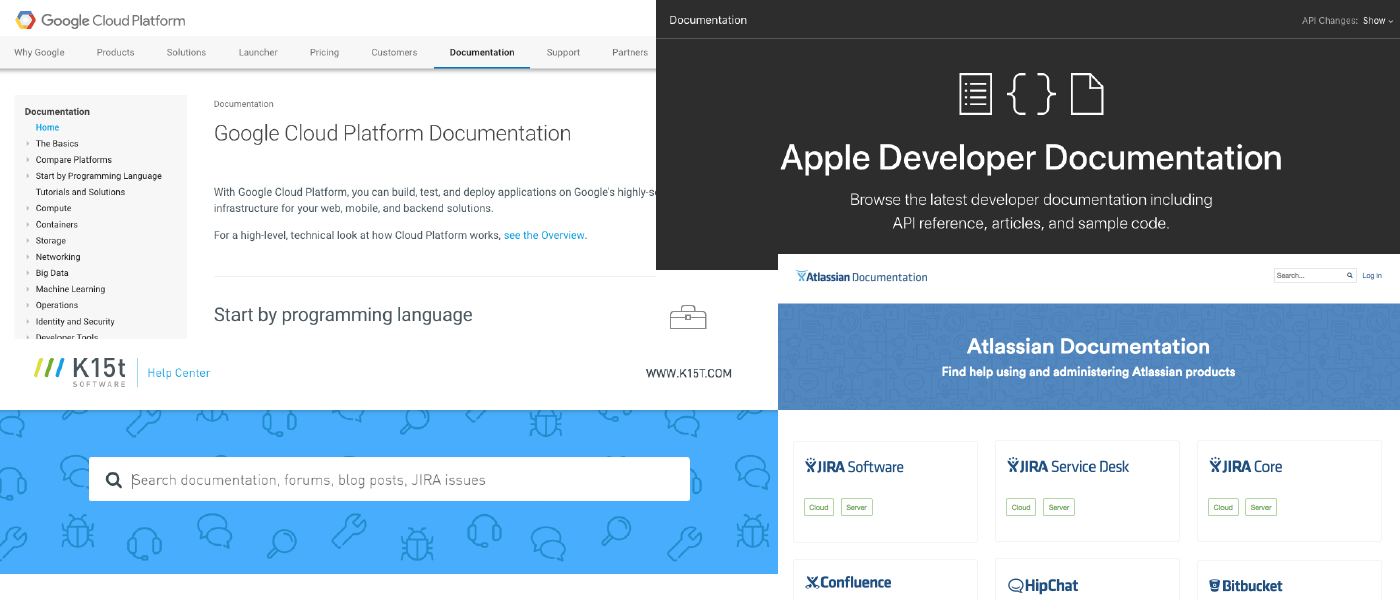Open the Pricing tab in Google nav
The width and height of the screenshot is (1400, 600).
click(324, 52)
